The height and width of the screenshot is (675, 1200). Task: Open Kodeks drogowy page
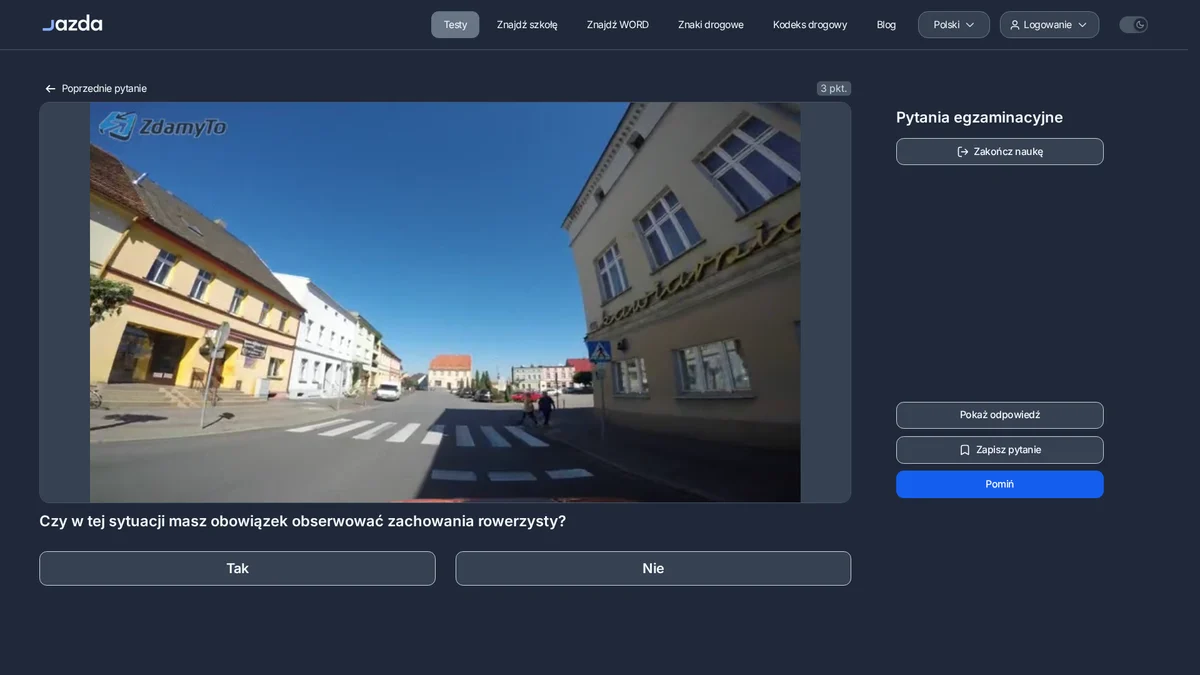point(810,25)
